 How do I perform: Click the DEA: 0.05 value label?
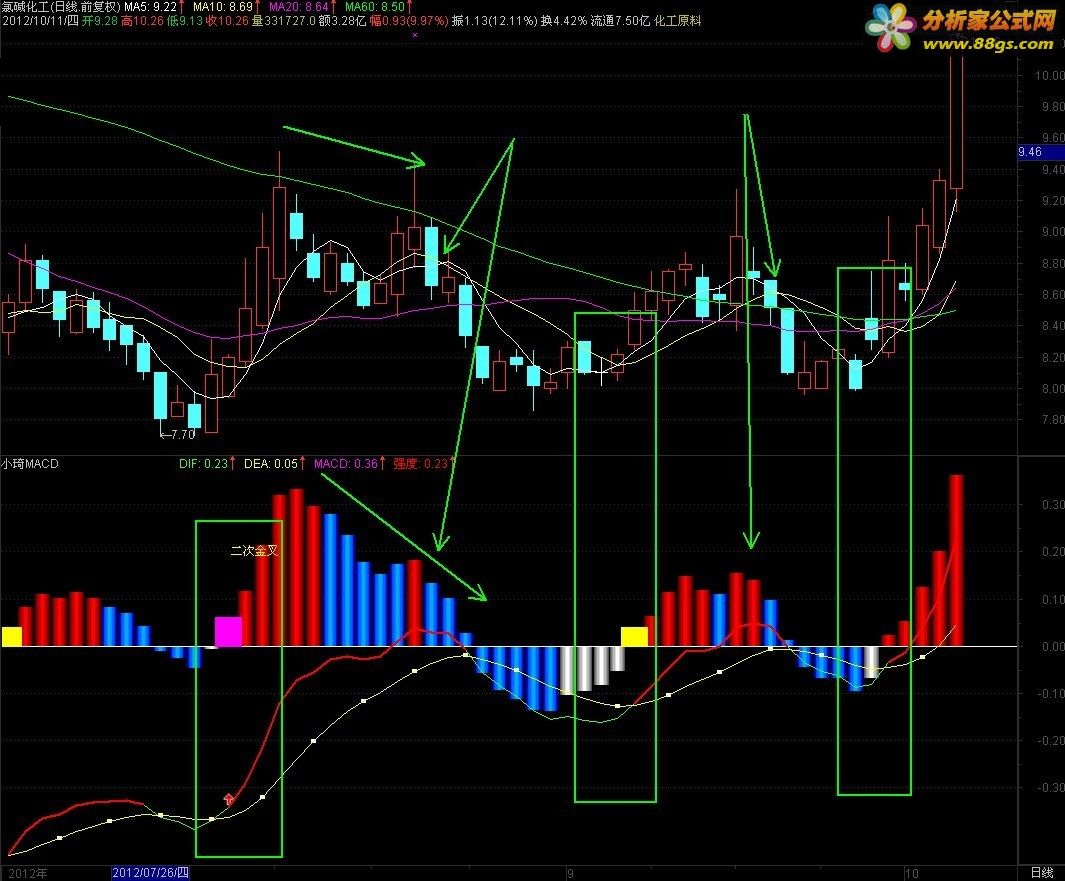click(271, 464)
